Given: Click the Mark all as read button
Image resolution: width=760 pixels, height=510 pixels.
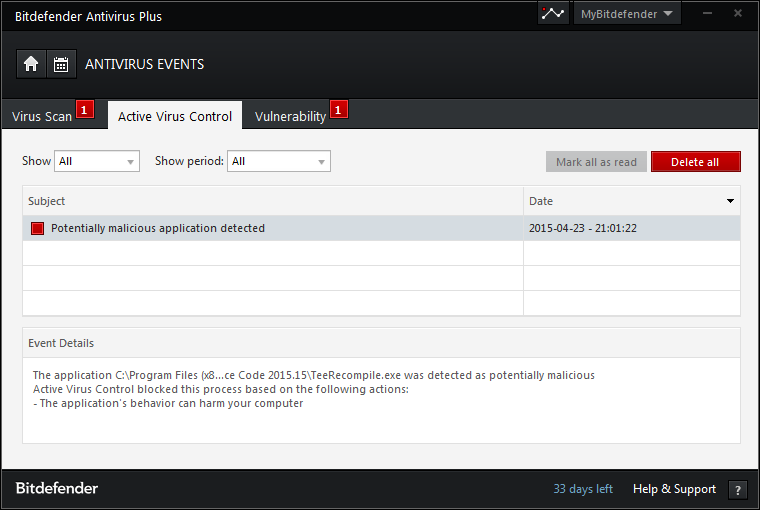Looking at the screenshot, I should tap(596, 162).
